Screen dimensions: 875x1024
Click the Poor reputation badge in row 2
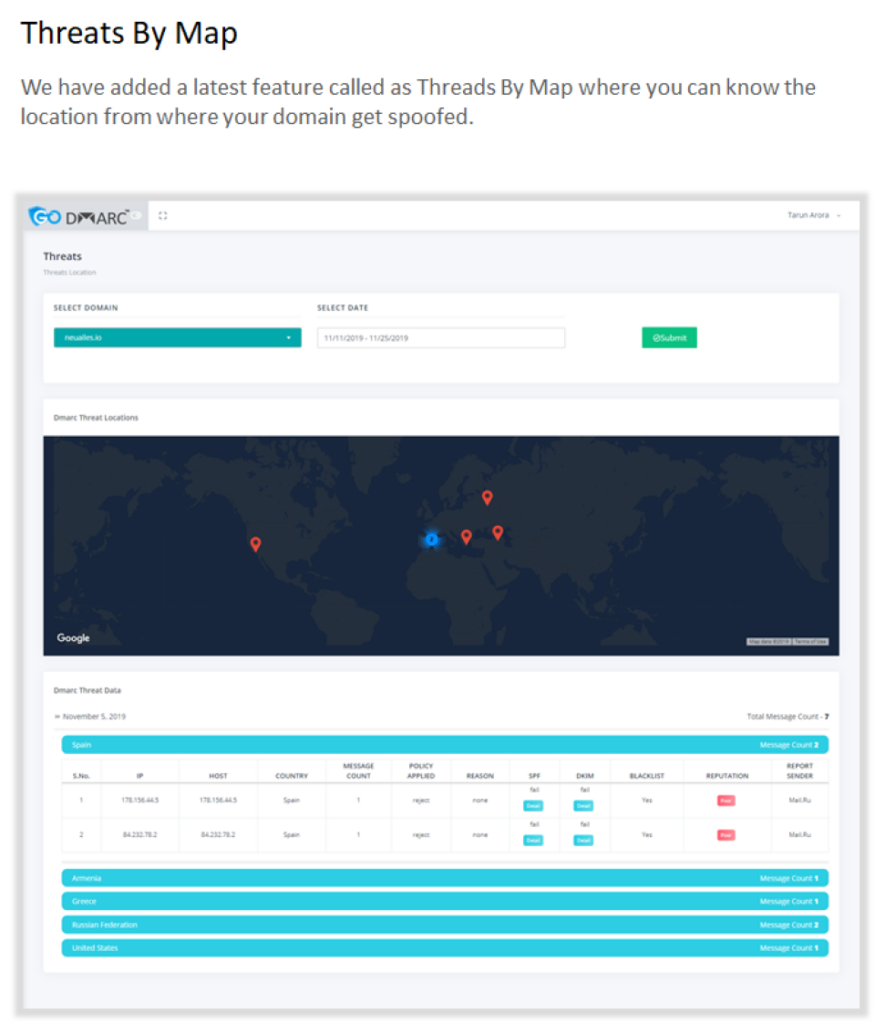[726, 835]
